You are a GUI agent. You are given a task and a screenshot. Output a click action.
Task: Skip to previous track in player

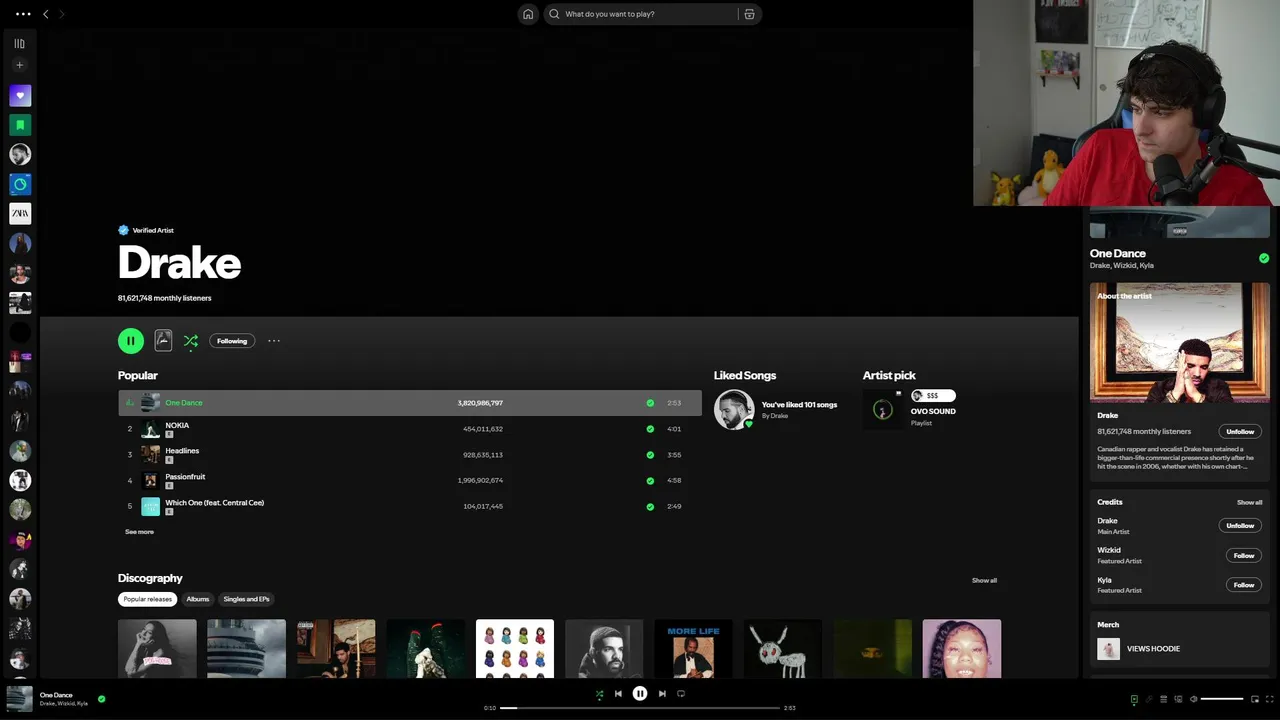[x=618, y=693]
